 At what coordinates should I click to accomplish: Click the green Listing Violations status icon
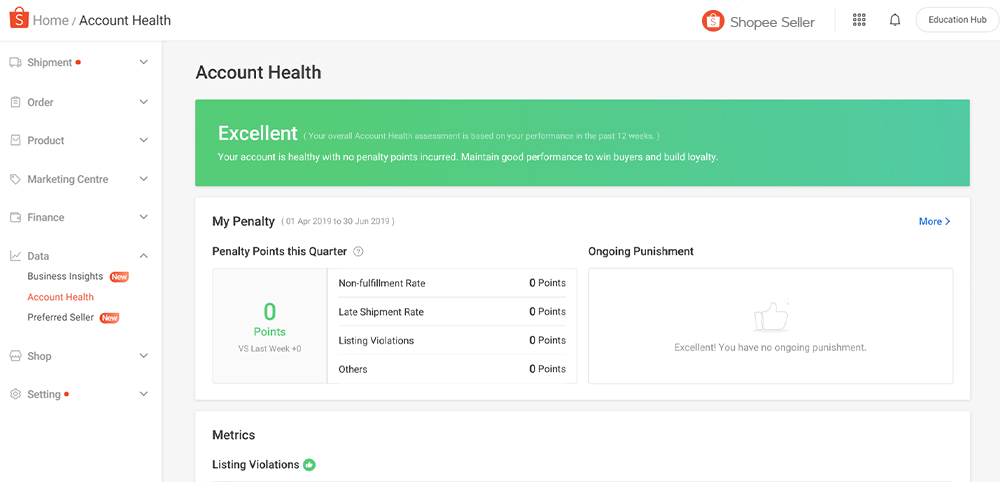pos(310,465)
